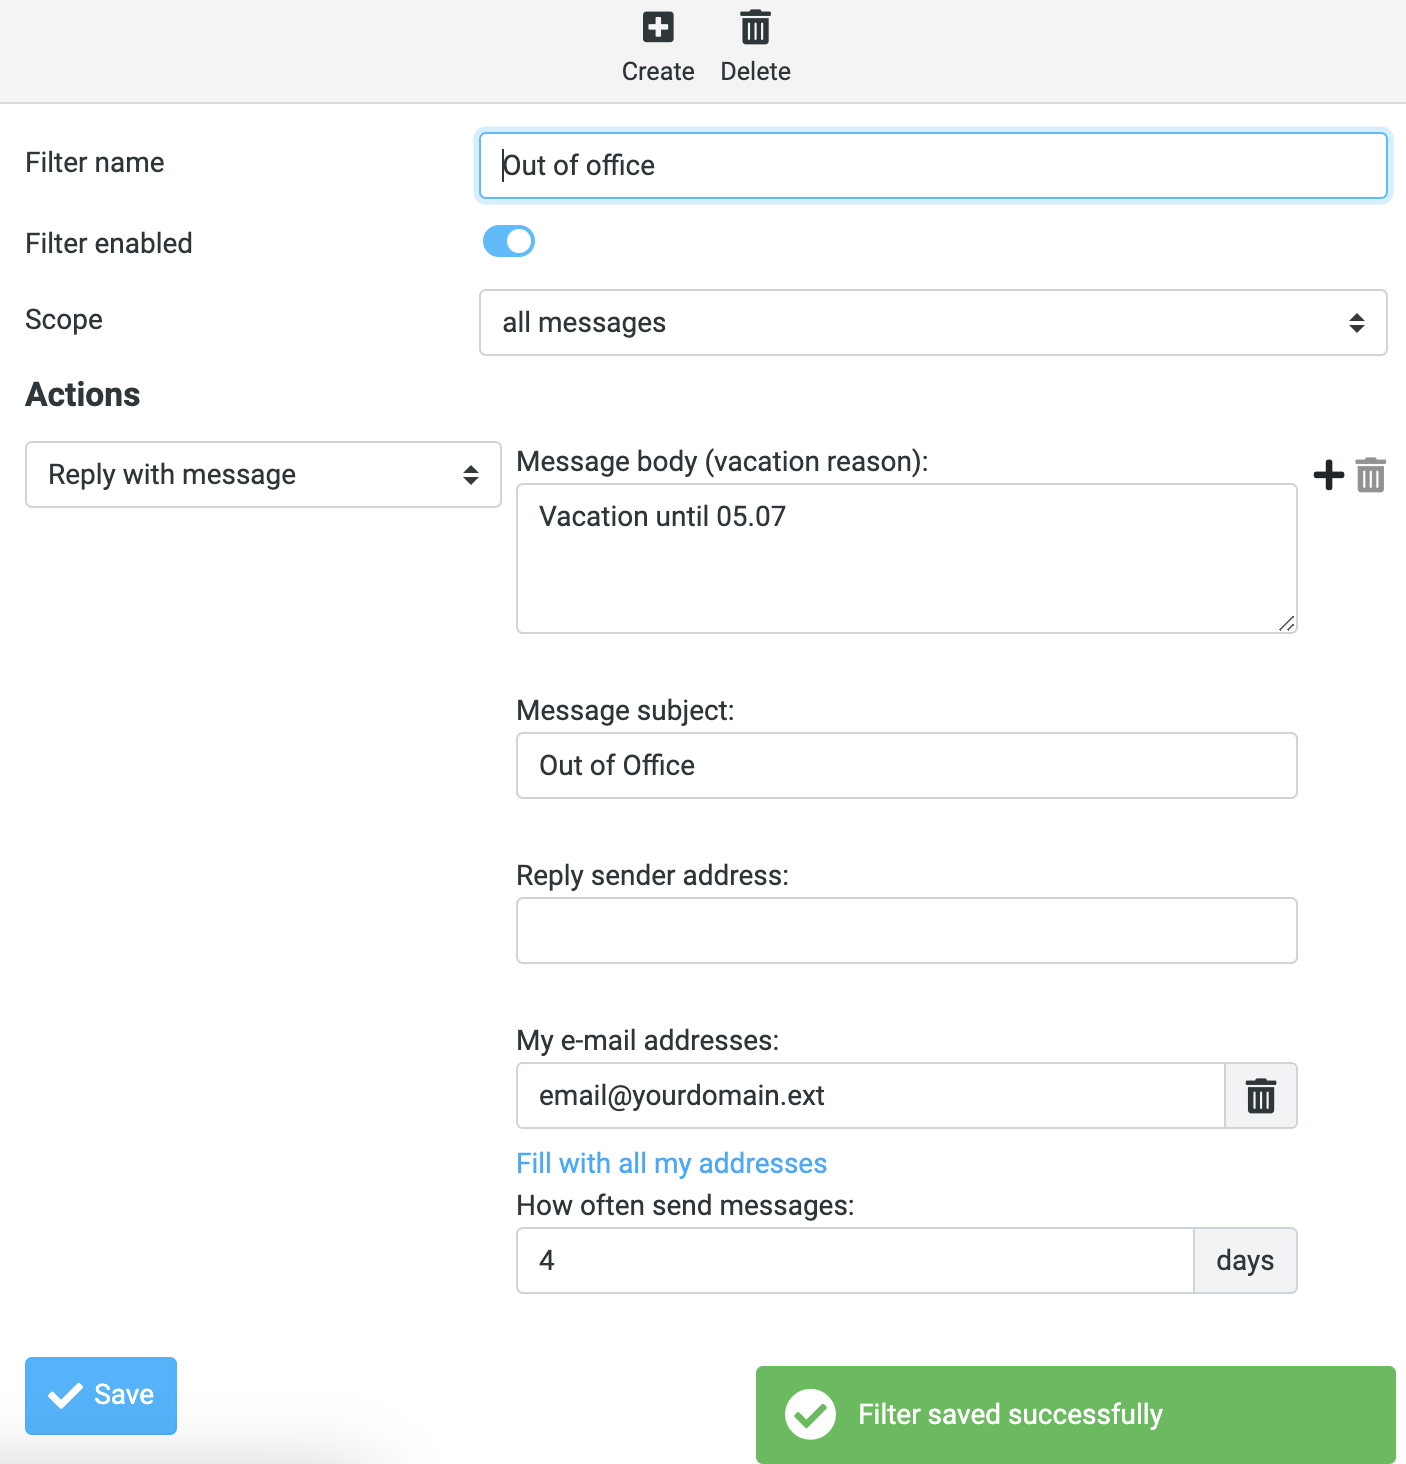Remove the action using gray trash icon
Viewport: 1406px width, 1464px height.
[1371, 475]
